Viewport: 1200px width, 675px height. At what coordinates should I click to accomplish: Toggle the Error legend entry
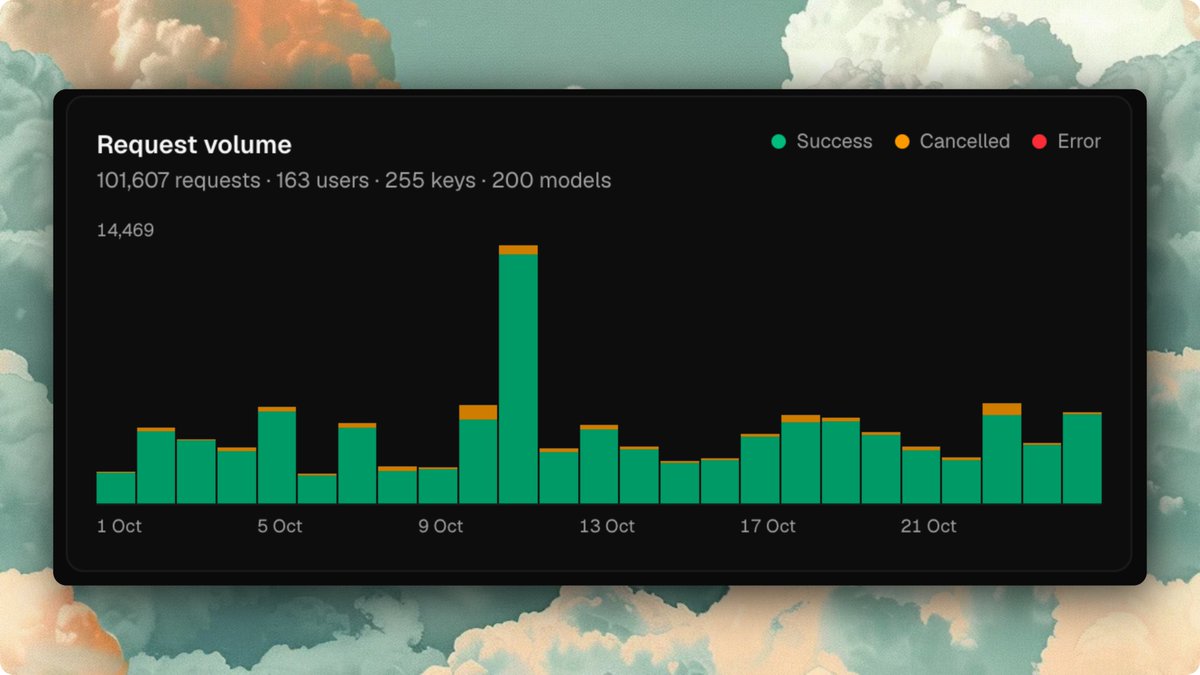1066,142
